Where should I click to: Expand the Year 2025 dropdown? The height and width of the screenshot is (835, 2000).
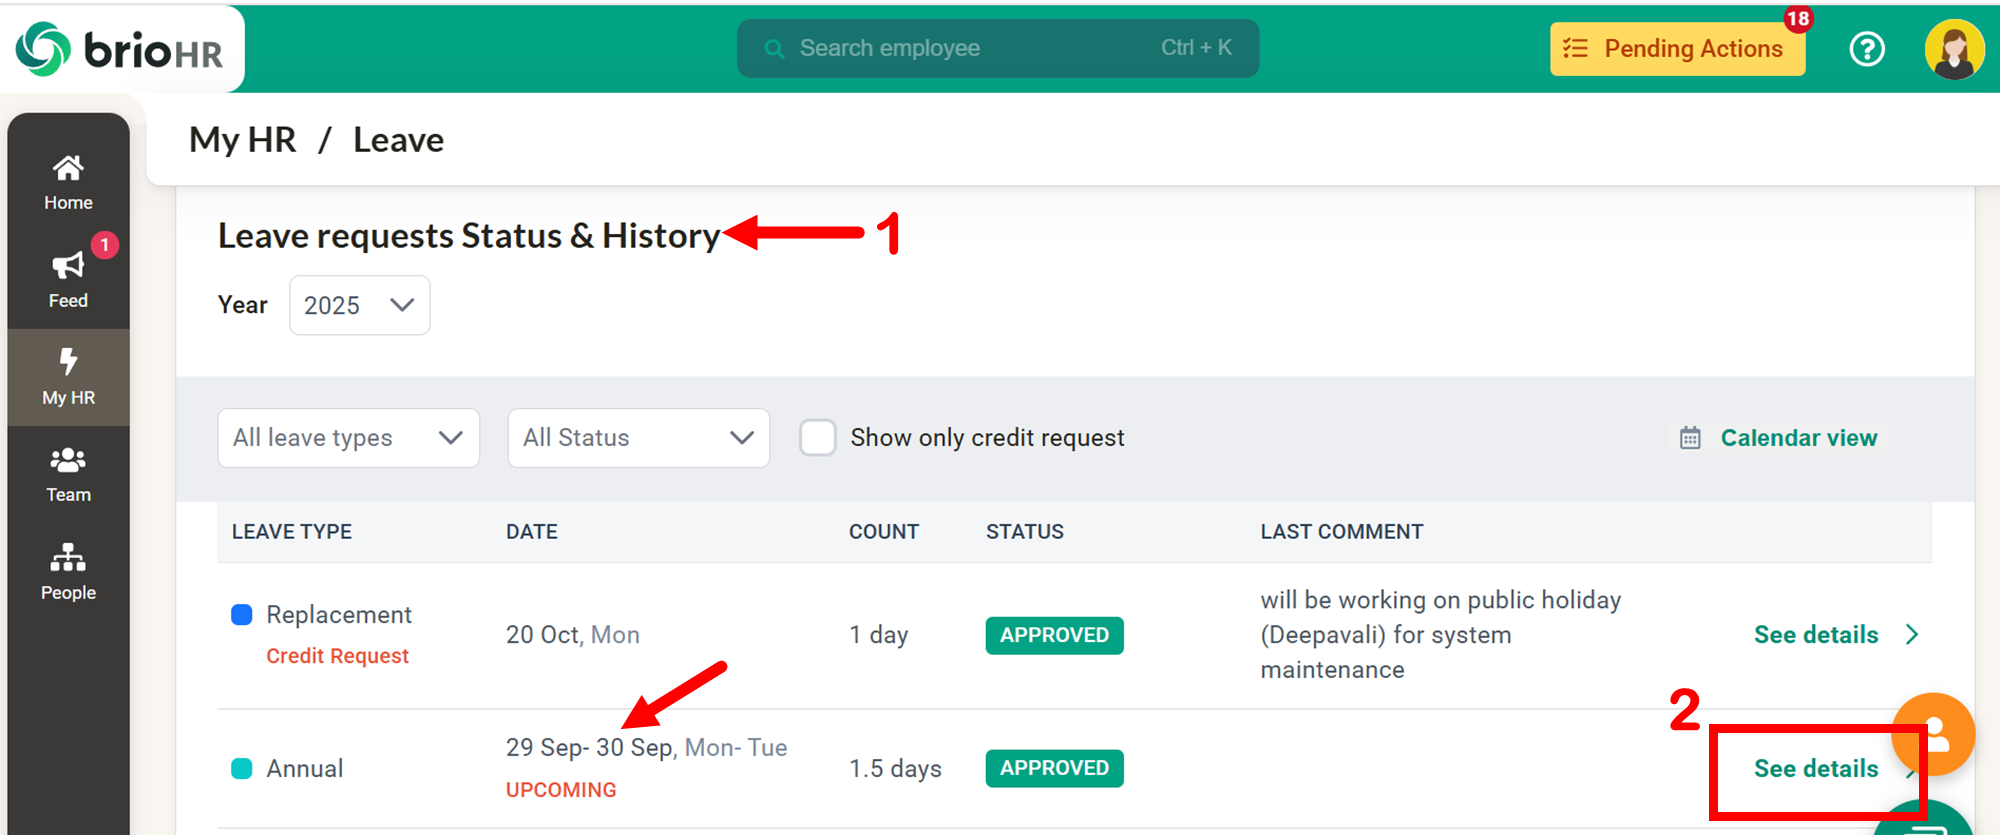(359, 305)
